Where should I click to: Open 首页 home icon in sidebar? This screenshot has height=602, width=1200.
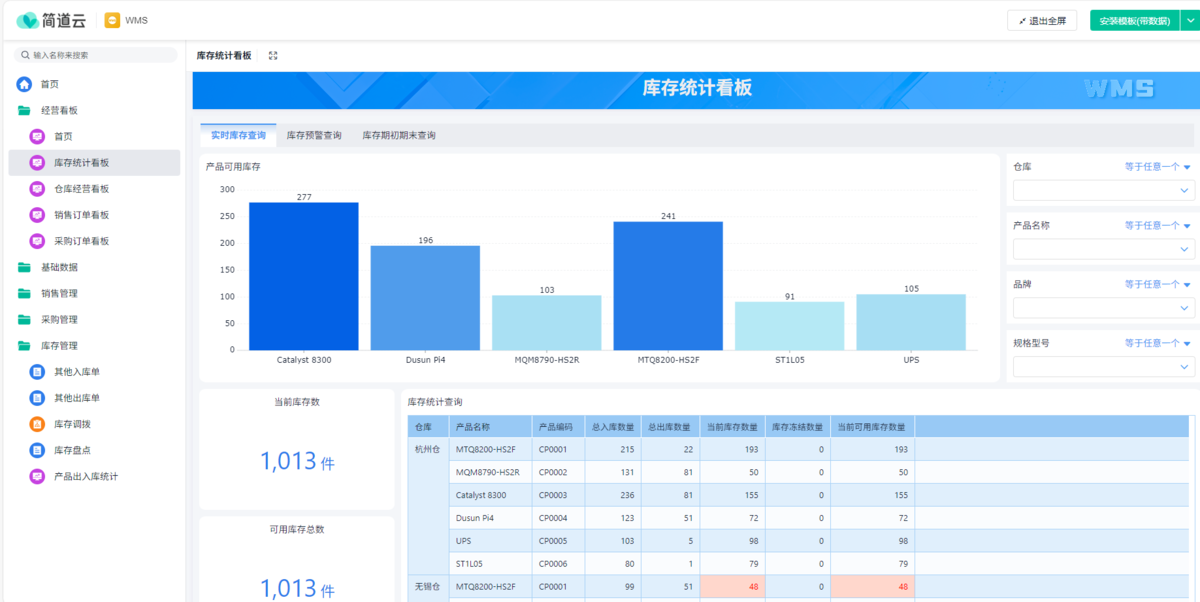24,85
